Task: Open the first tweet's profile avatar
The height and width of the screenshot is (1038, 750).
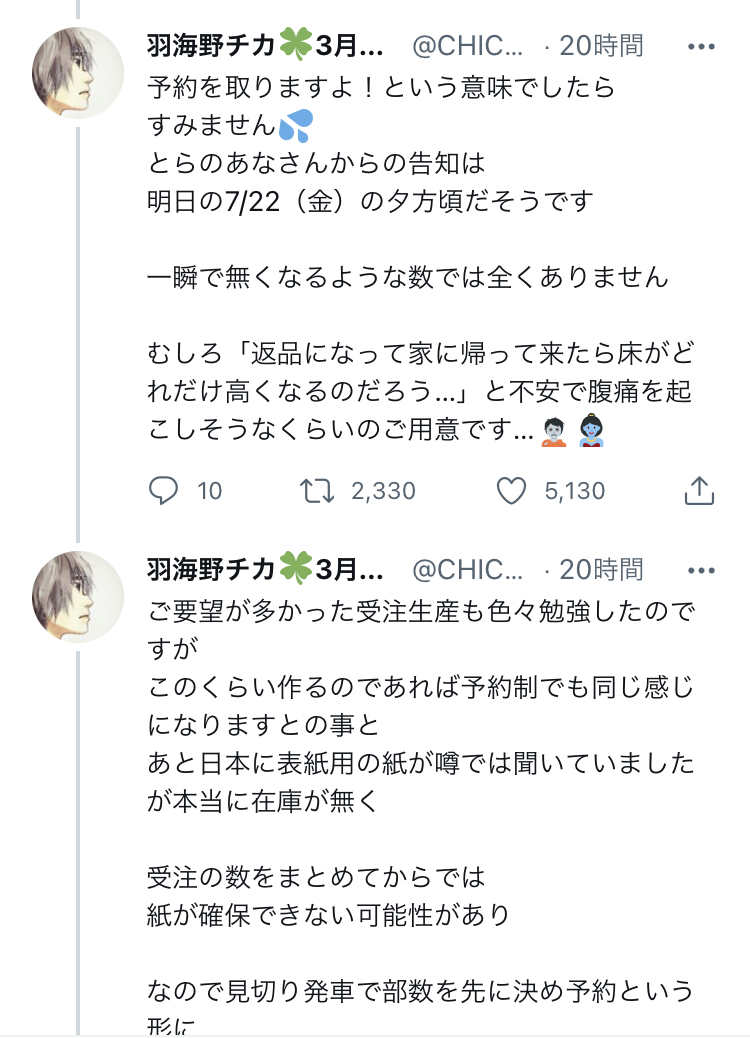Action: tap(79, 72)
